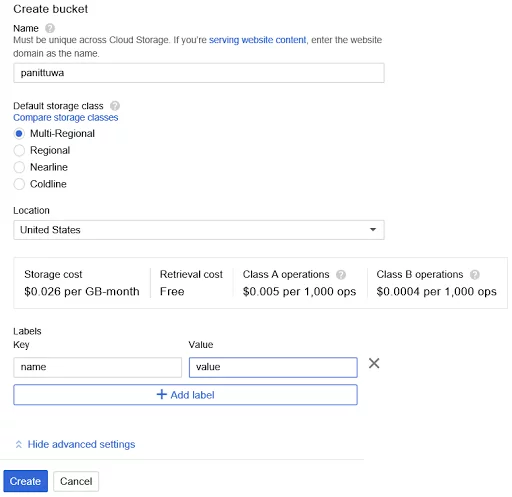
Task: Click the Create button
Action: (26, 481)
